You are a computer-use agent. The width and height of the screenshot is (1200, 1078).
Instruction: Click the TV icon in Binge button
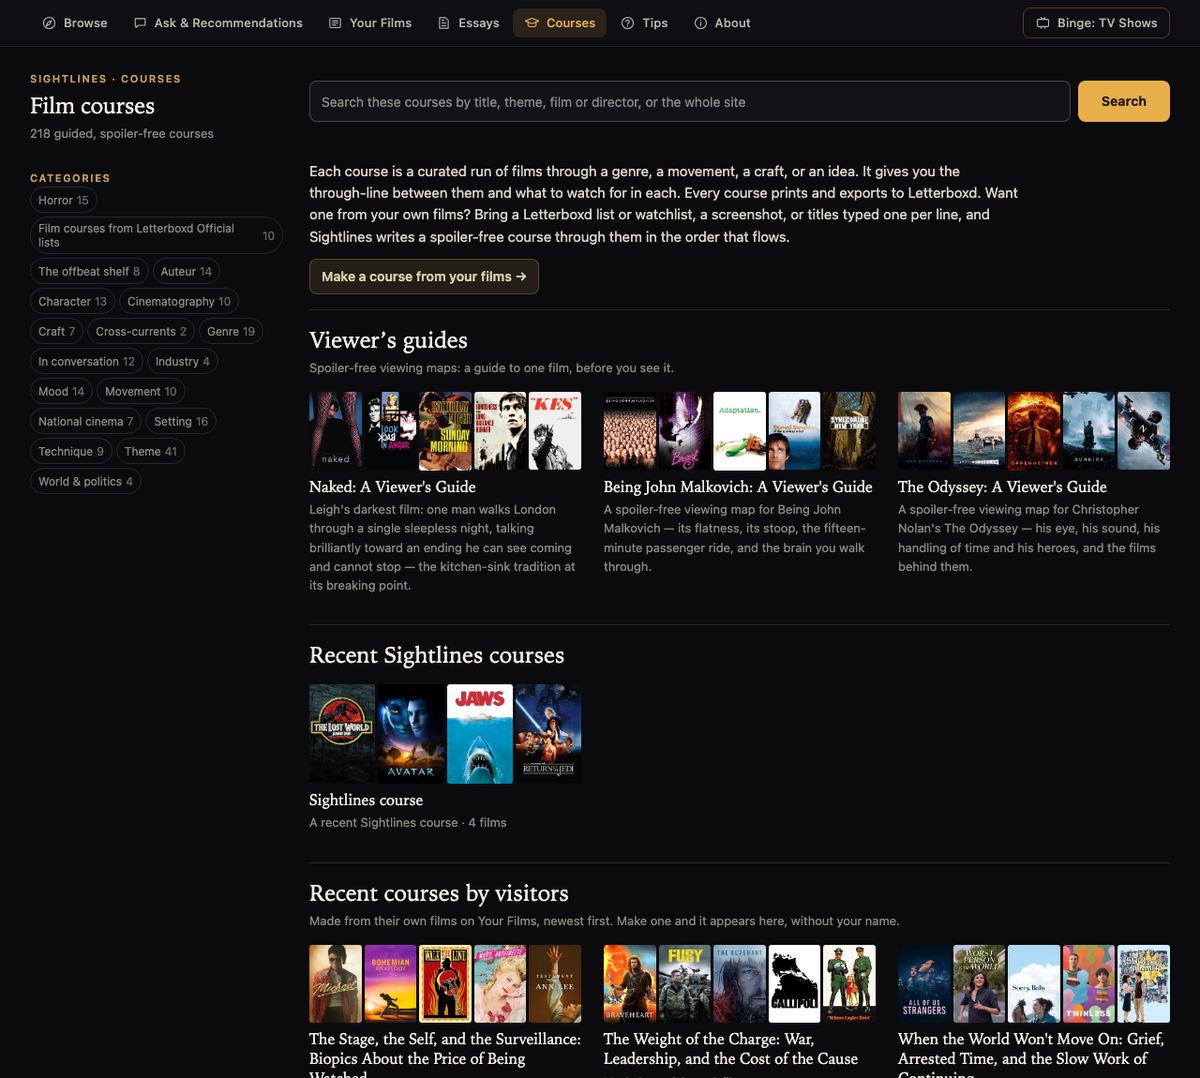(x=1043, y=23)
